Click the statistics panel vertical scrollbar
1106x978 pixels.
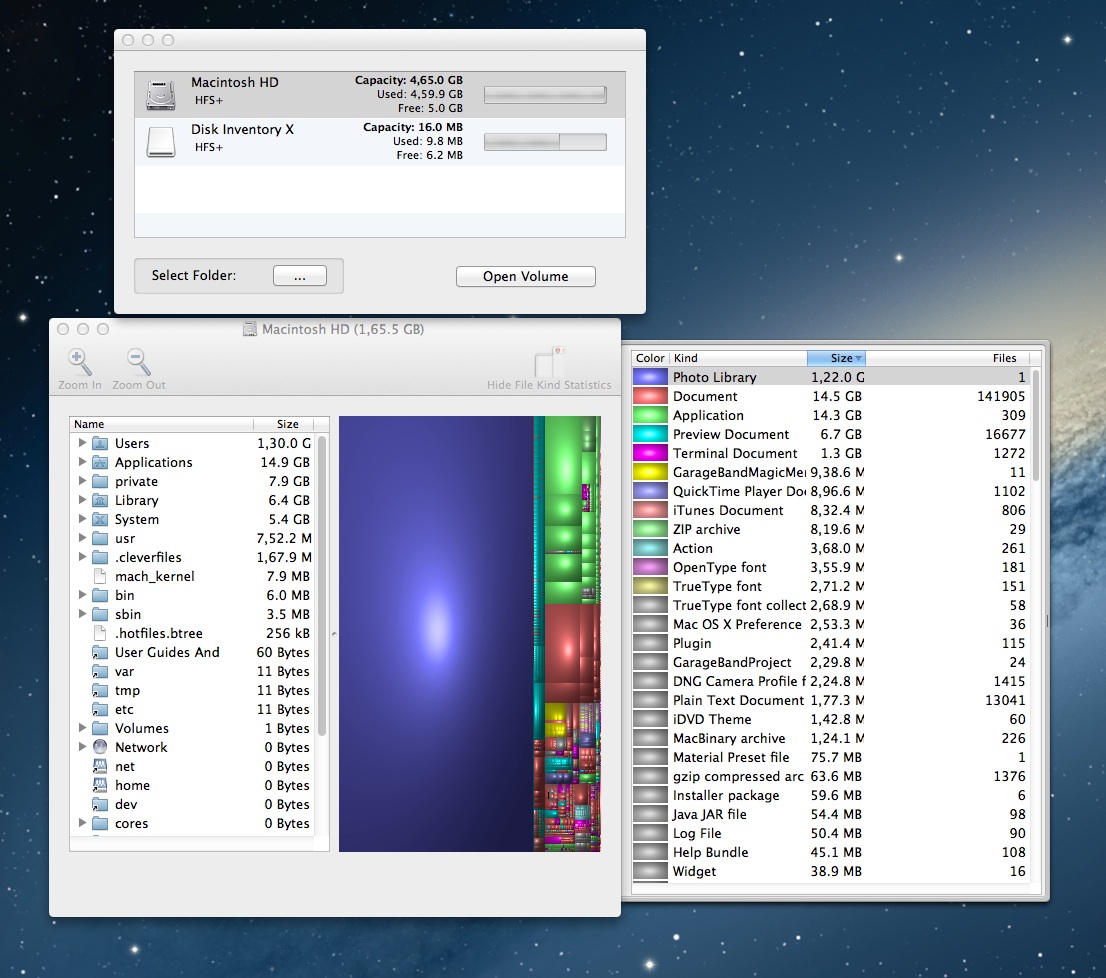click(1036, 425)
